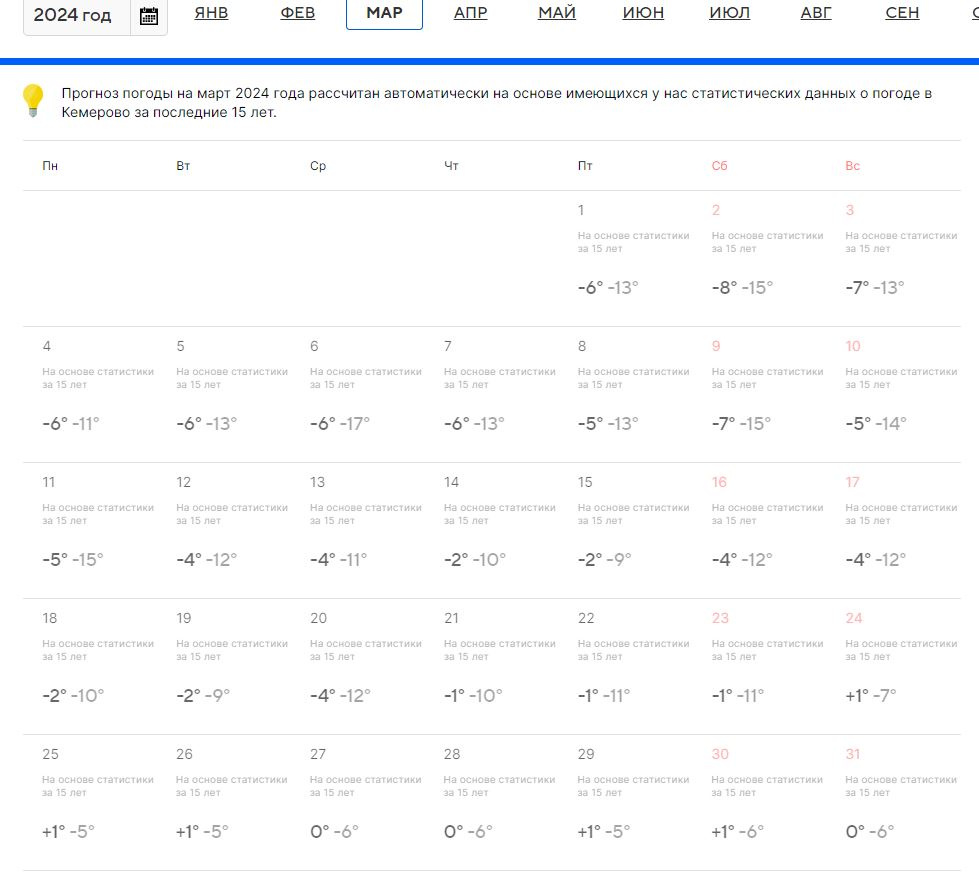The image size is (979, 879).
Task: Select the ИЮЛ month tab
Action: pos(730,13)
